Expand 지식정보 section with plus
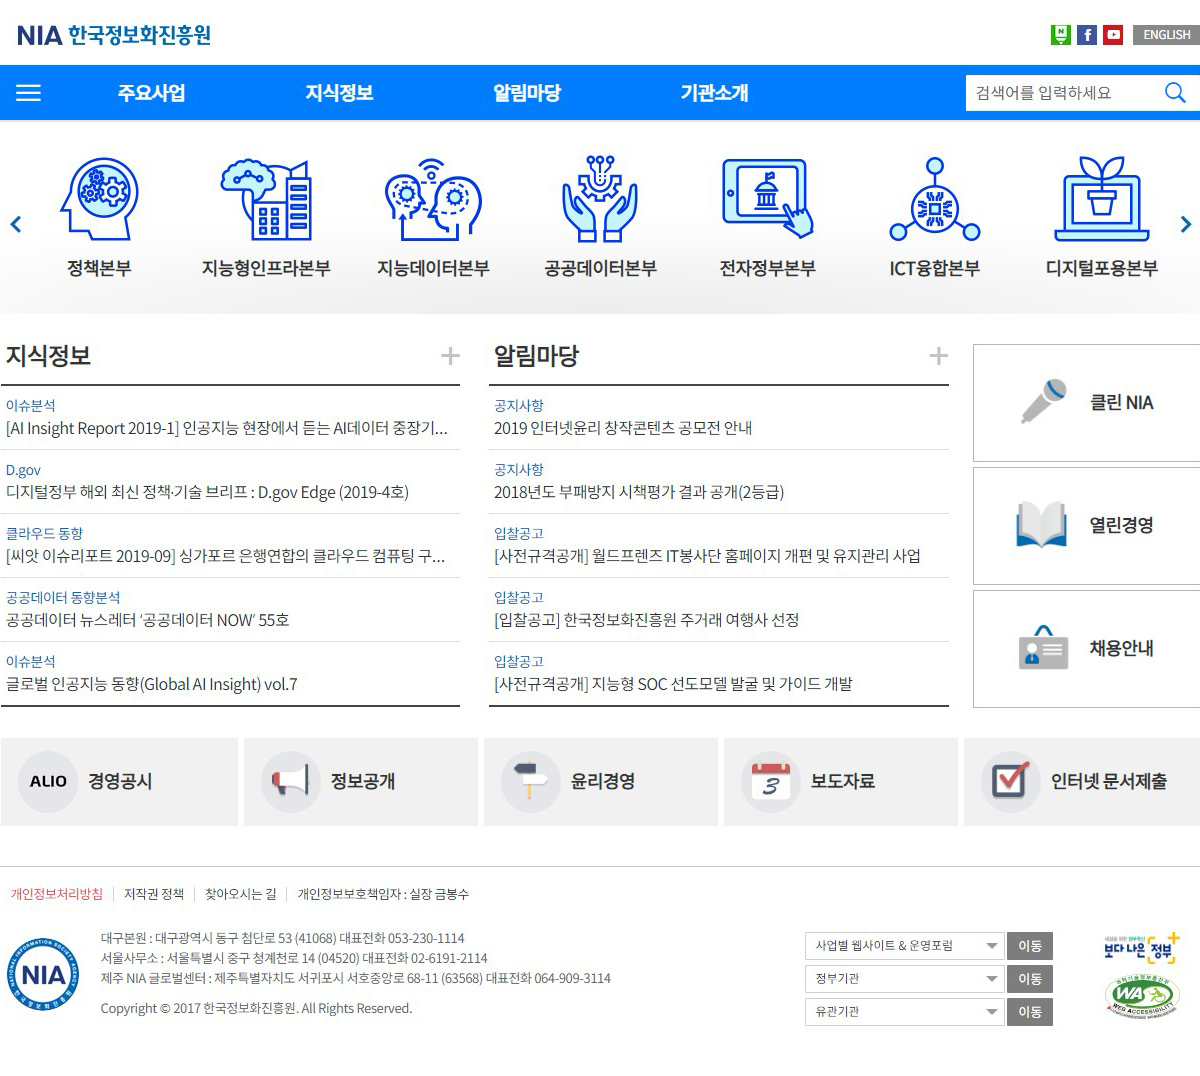Screen dimensions: 1200x1076 click(x=451, y=356)
